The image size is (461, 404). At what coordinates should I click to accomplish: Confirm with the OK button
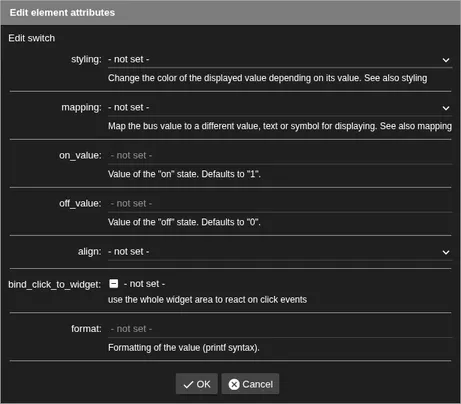pos(197,384)
